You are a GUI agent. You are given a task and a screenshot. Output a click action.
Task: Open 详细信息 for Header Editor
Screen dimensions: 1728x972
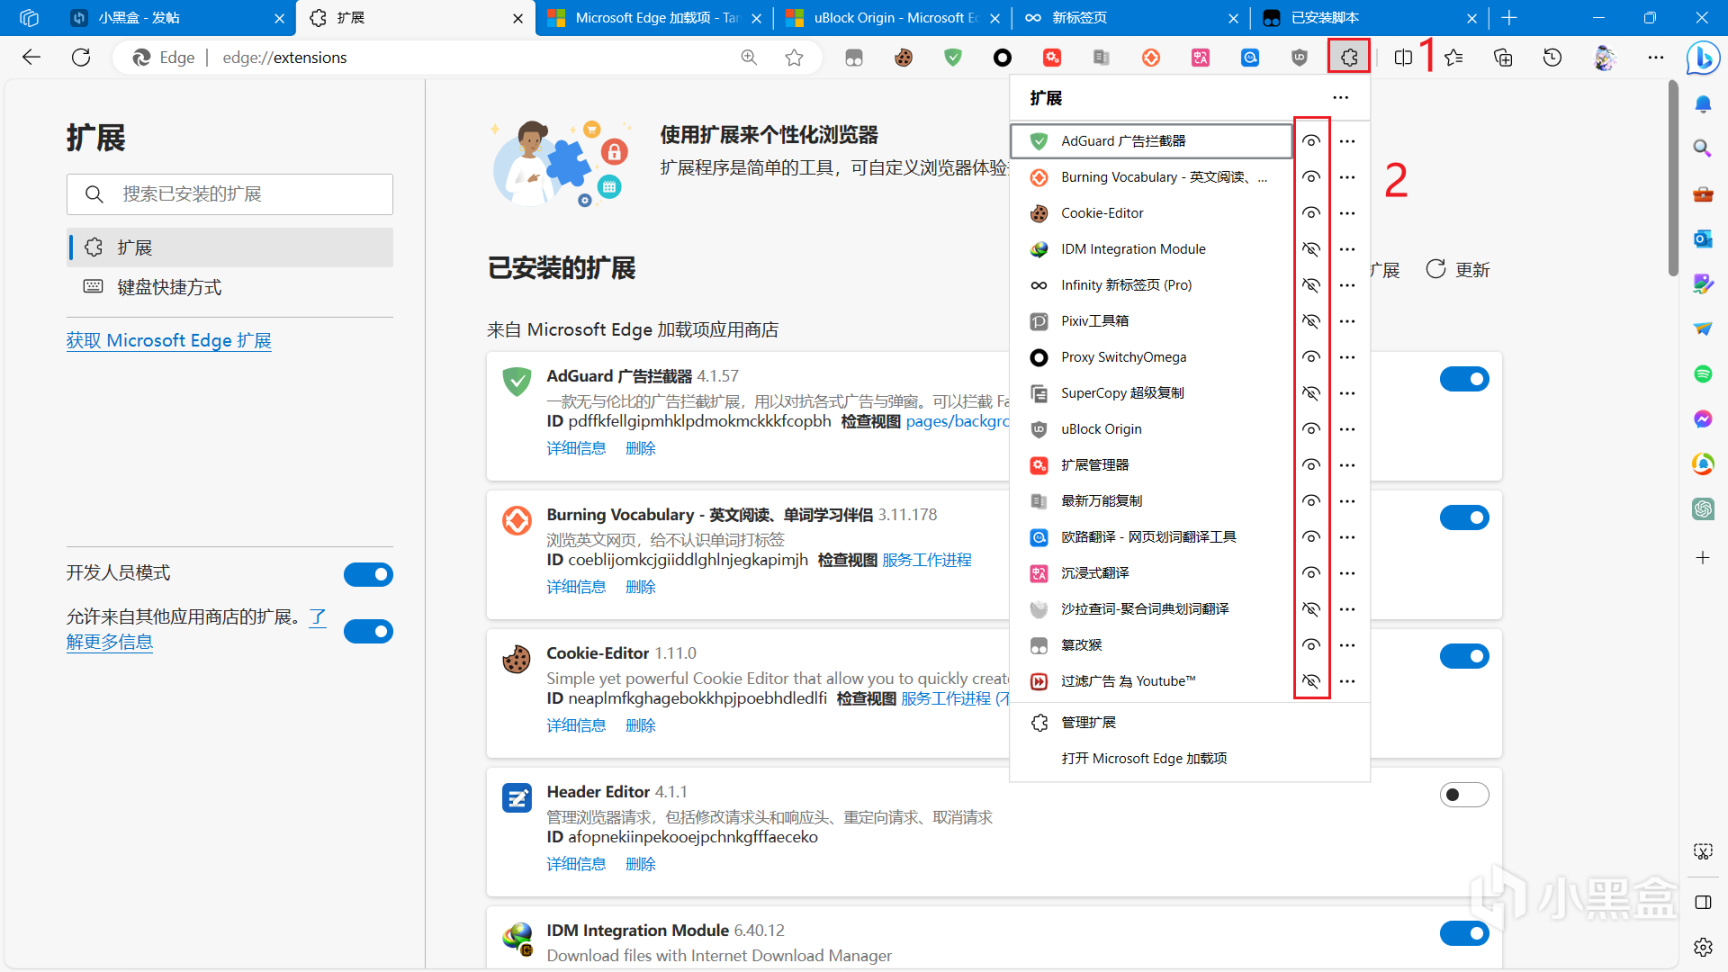[576, 864]
